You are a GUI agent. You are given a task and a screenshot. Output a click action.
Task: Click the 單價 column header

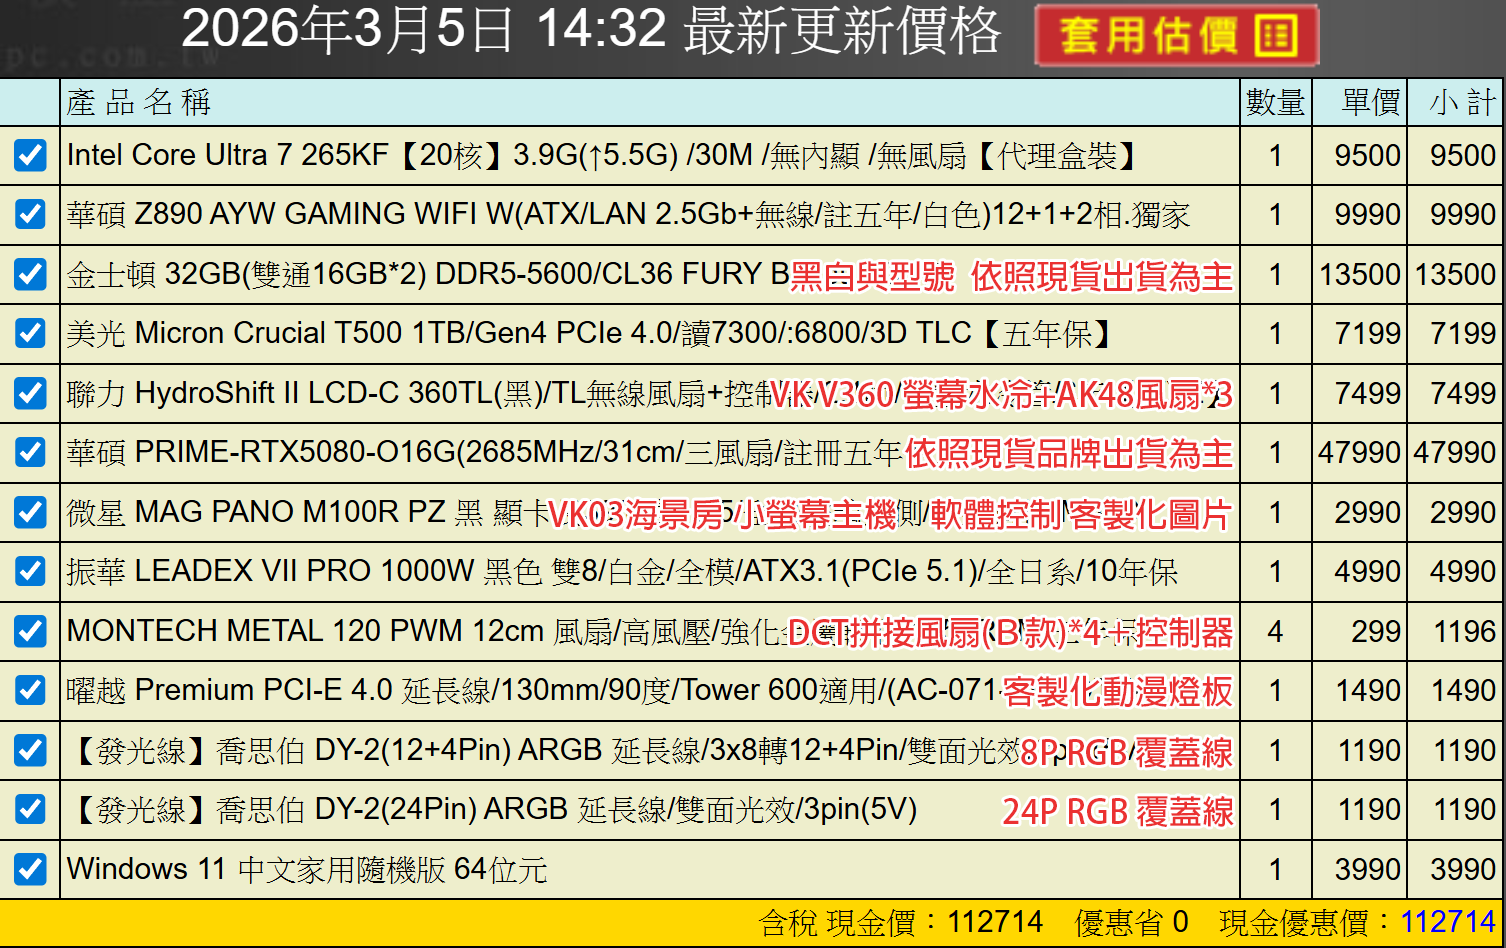coord(1370,102)
